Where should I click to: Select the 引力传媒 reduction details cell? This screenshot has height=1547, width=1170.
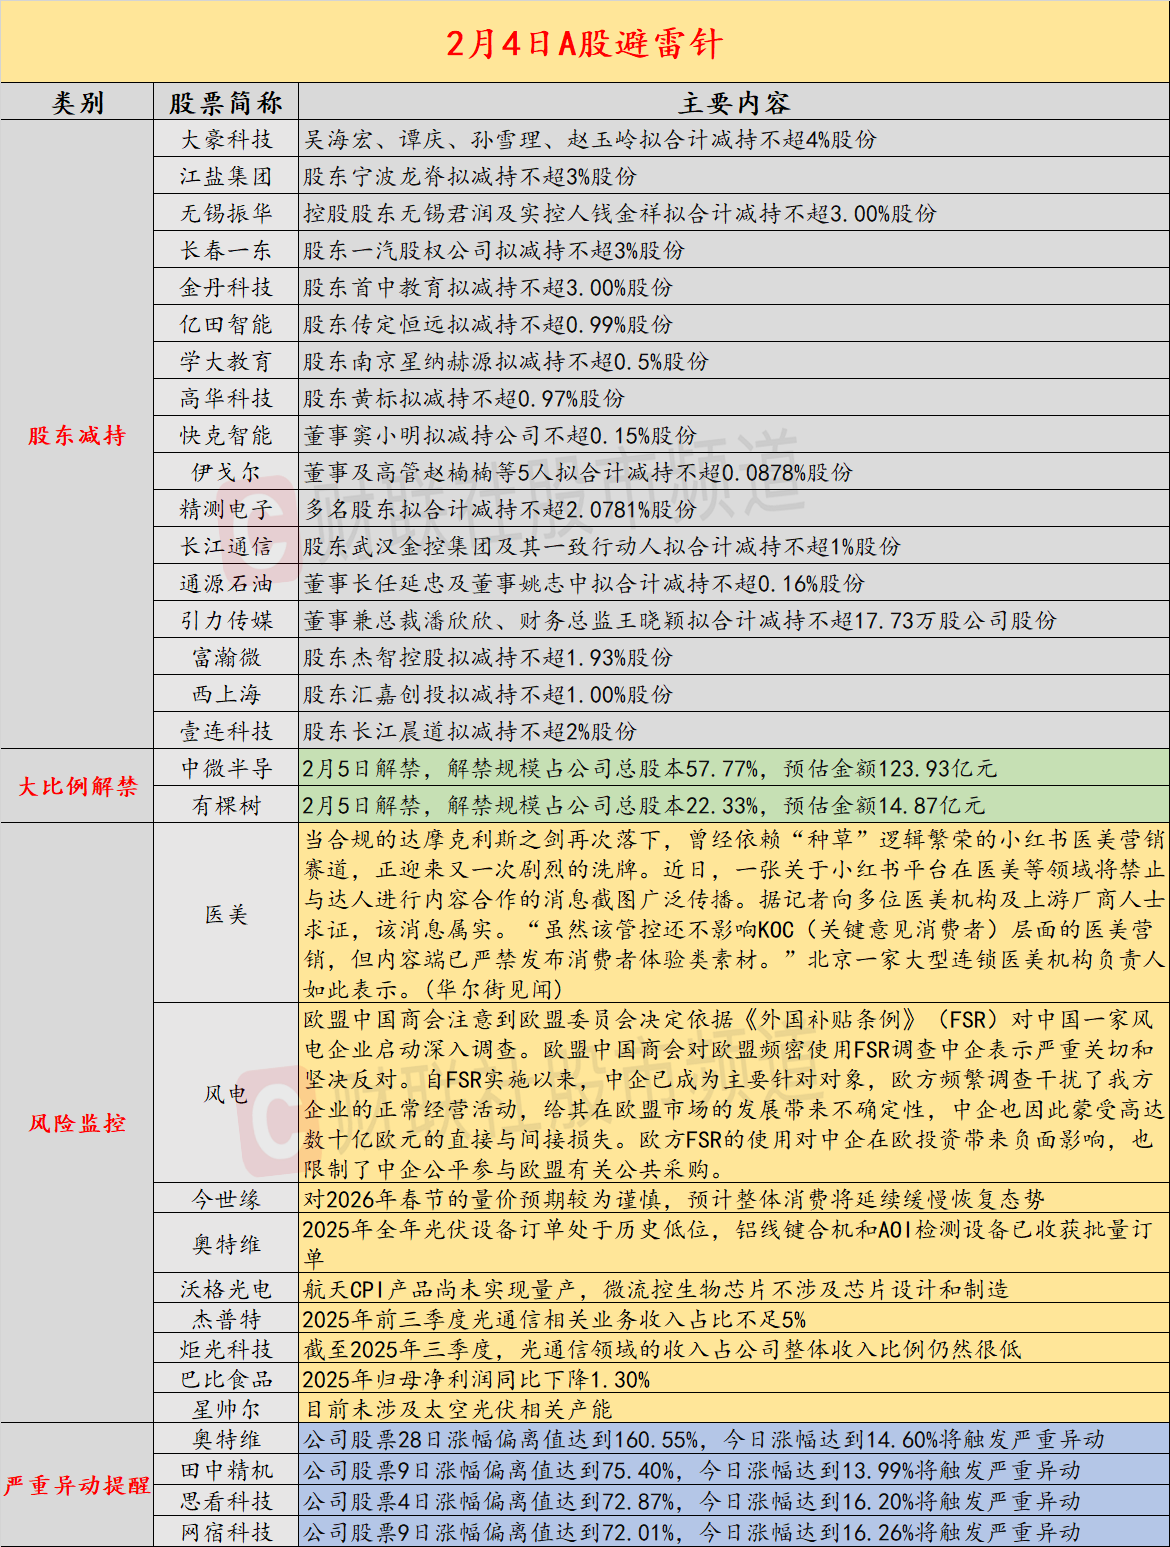pos(733,621)
